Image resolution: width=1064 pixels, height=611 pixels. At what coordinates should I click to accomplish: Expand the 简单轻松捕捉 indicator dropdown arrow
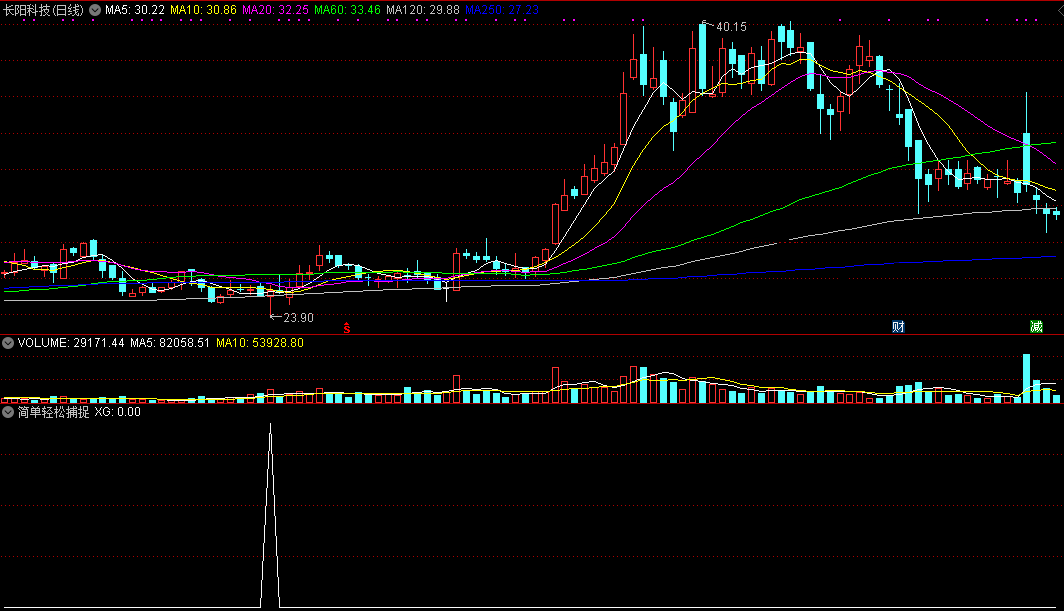point(8,412)
